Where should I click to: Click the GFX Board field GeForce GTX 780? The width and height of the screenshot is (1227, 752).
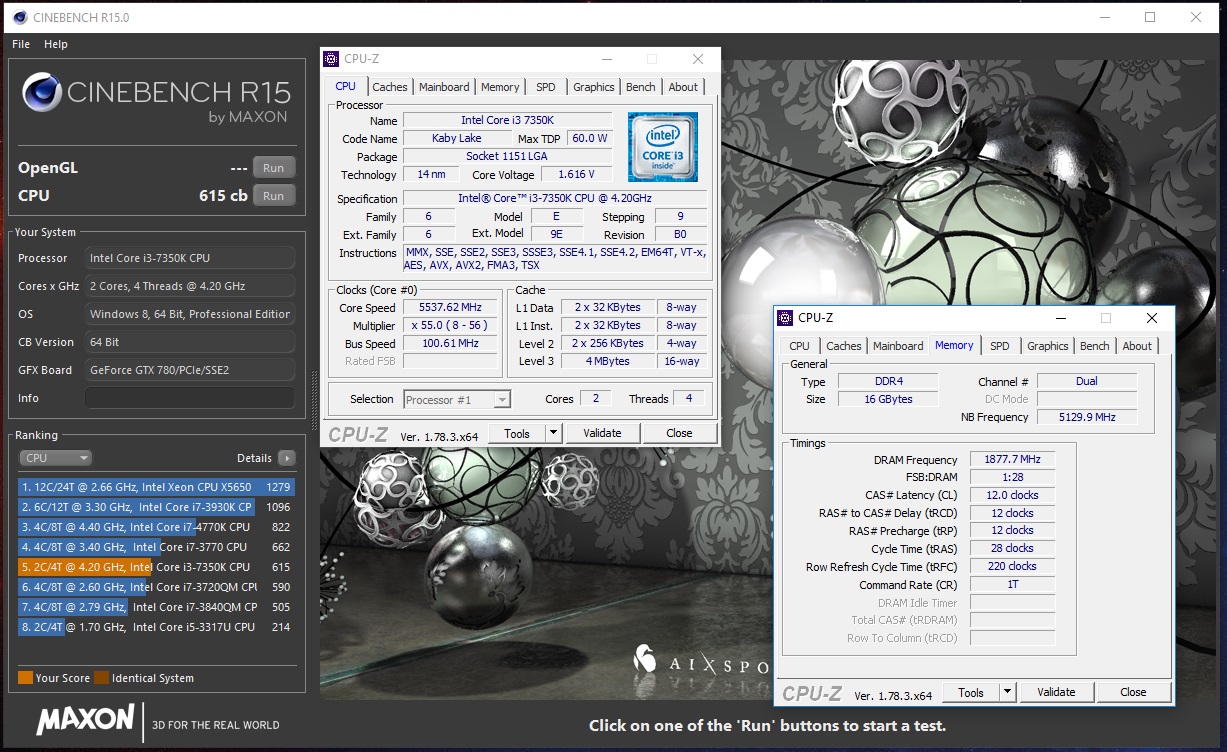tap(190, 370)
